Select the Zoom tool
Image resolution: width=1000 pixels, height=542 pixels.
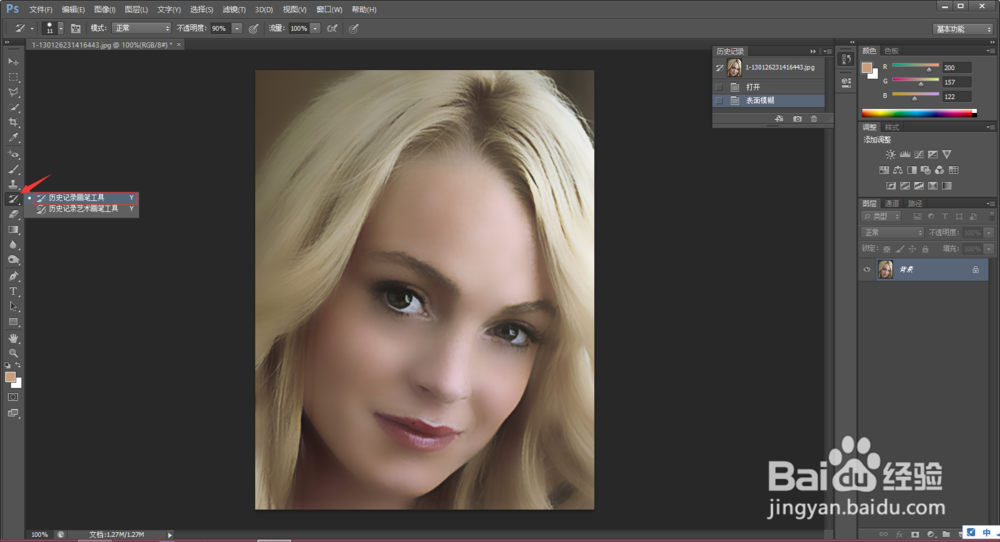pyautogui.click(x=13, y=353)
